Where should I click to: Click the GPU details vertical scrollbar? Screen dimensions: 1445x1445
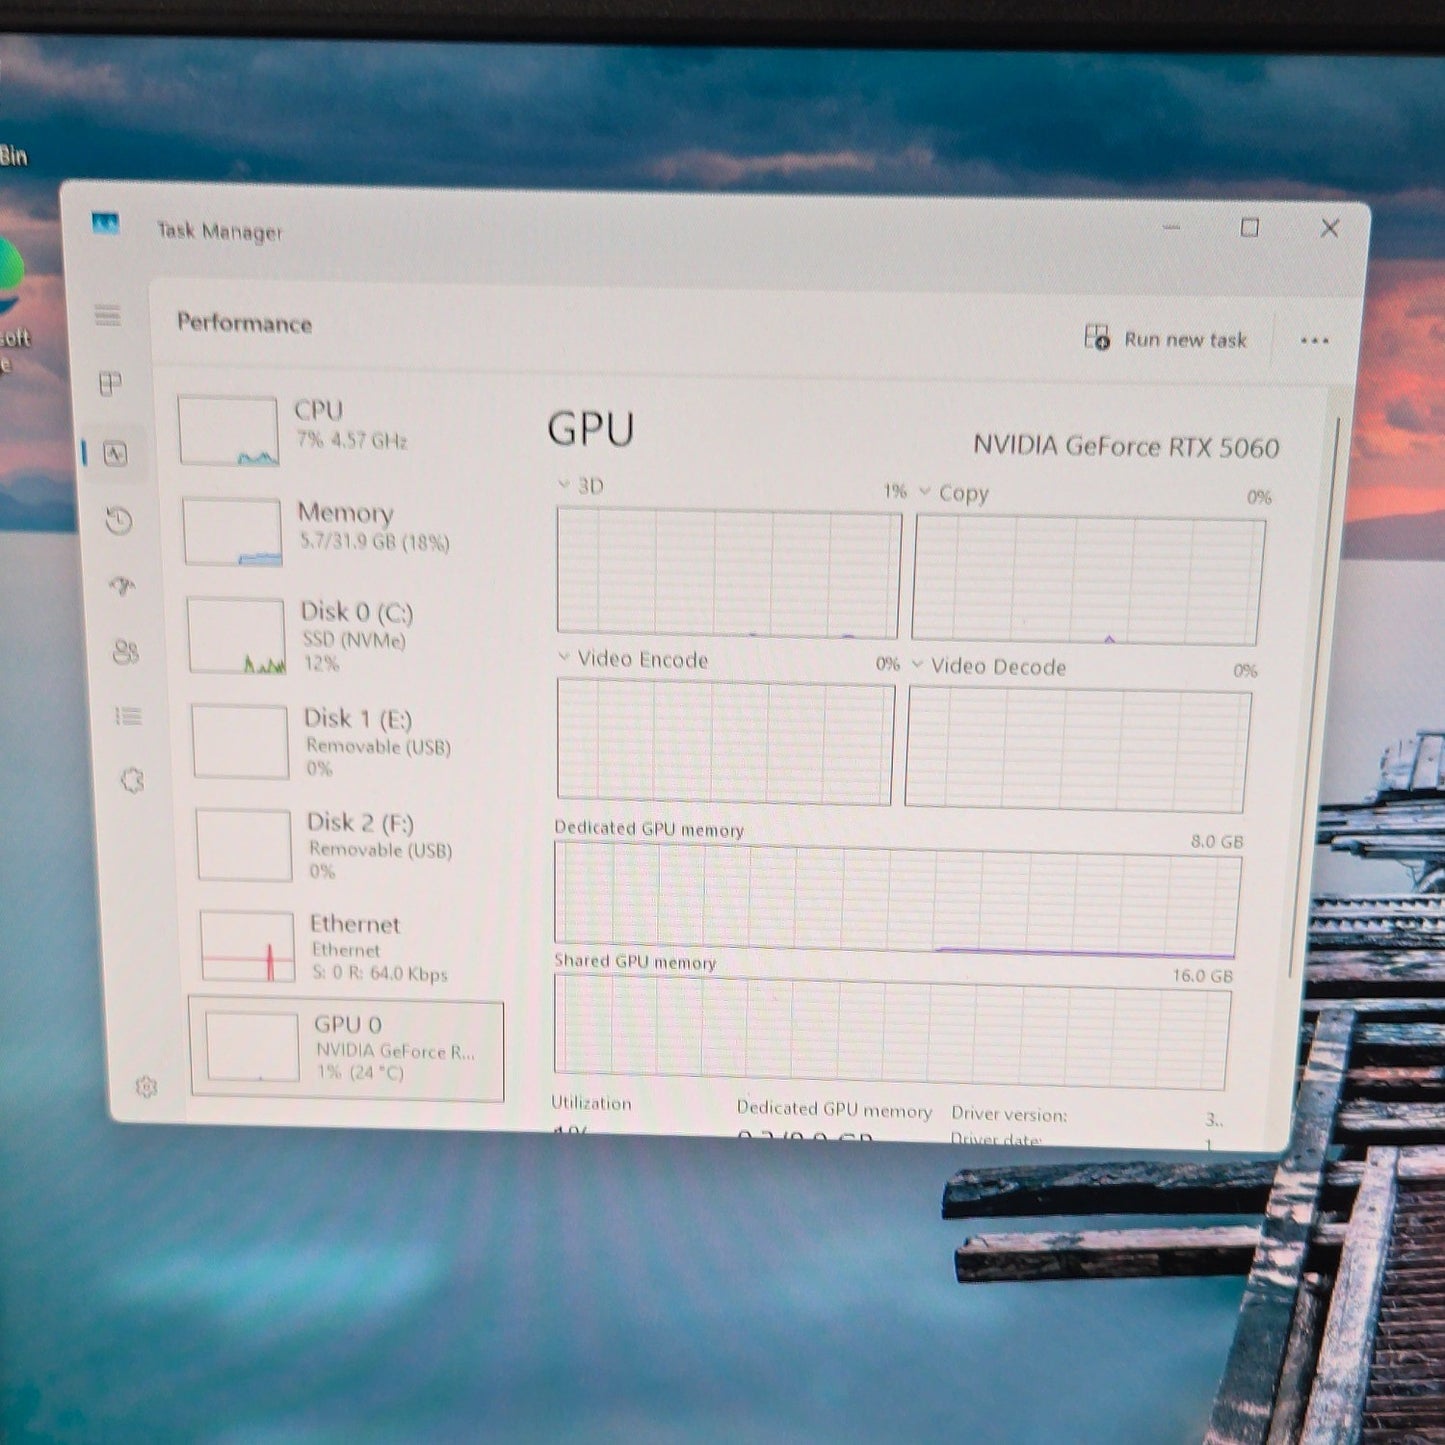pyautogui.click(x=1313, y=700)
